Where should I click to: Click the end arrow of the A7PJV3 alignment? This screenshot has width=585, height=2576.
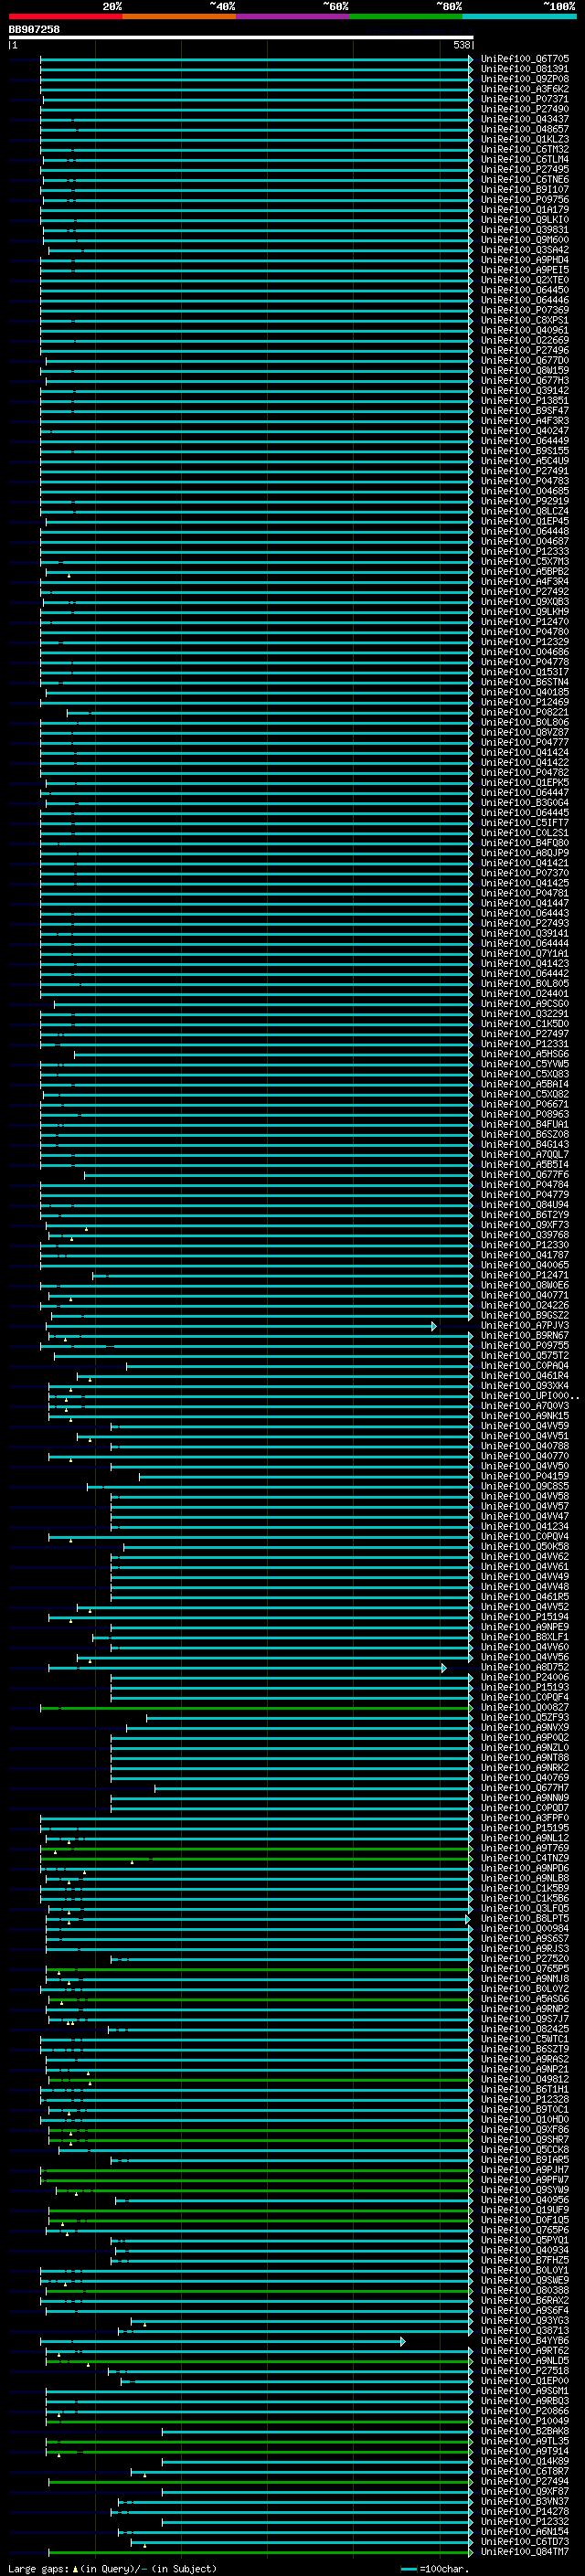(x=434, y=1326)
